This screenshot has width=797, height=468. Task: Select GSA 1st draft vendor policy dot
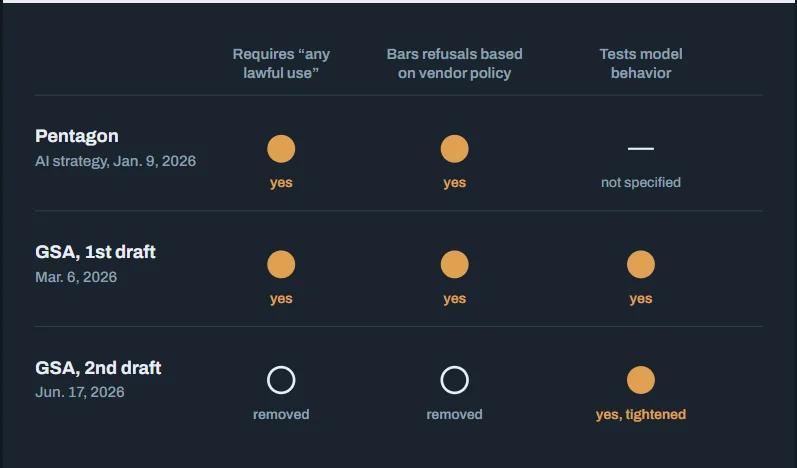point(454,264)
